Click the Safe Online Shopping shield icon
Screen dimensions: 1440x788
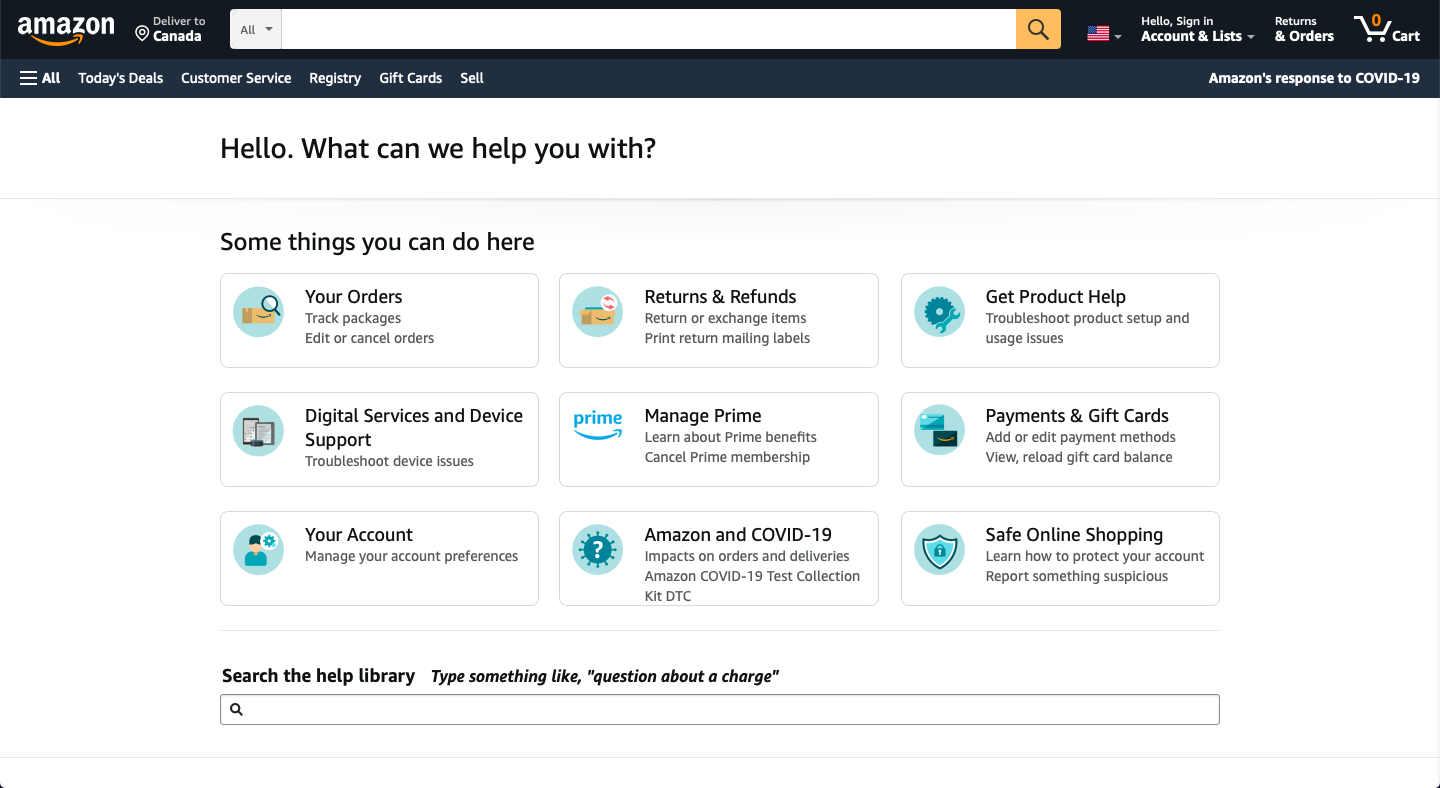pyautogui.click(x=939, y=550)
